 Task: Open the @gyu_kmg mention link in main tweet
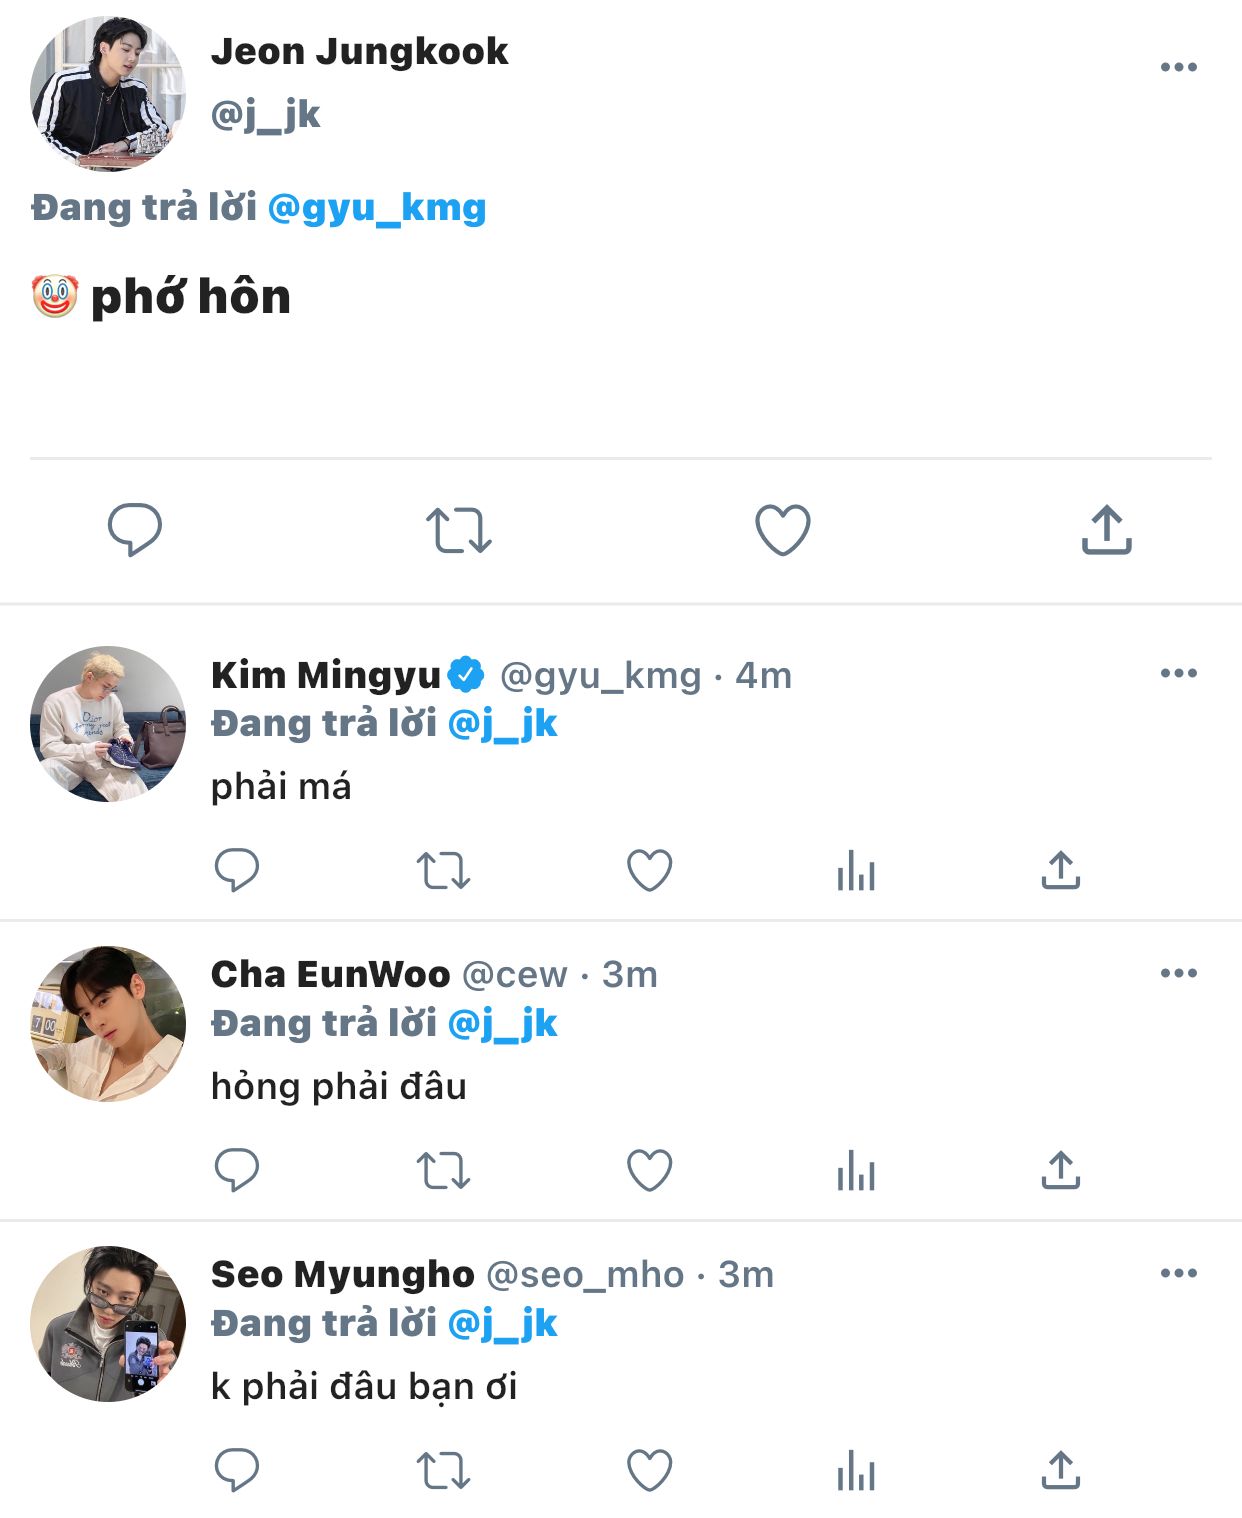pos(377,208)
